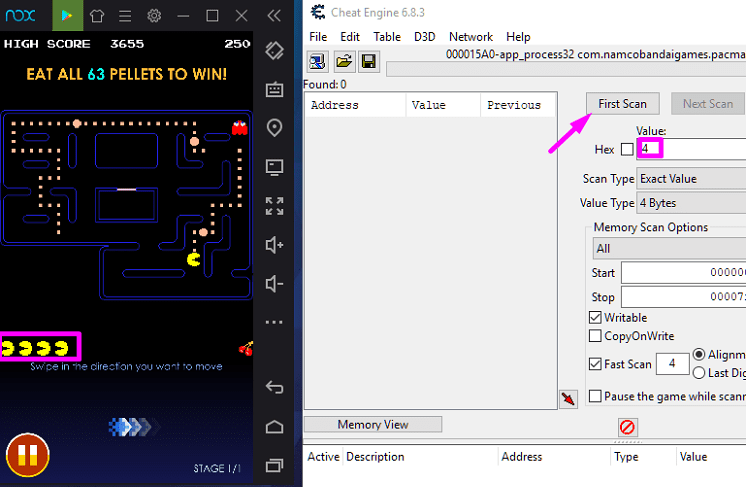Click the open file folder icon

click(344, 61)
